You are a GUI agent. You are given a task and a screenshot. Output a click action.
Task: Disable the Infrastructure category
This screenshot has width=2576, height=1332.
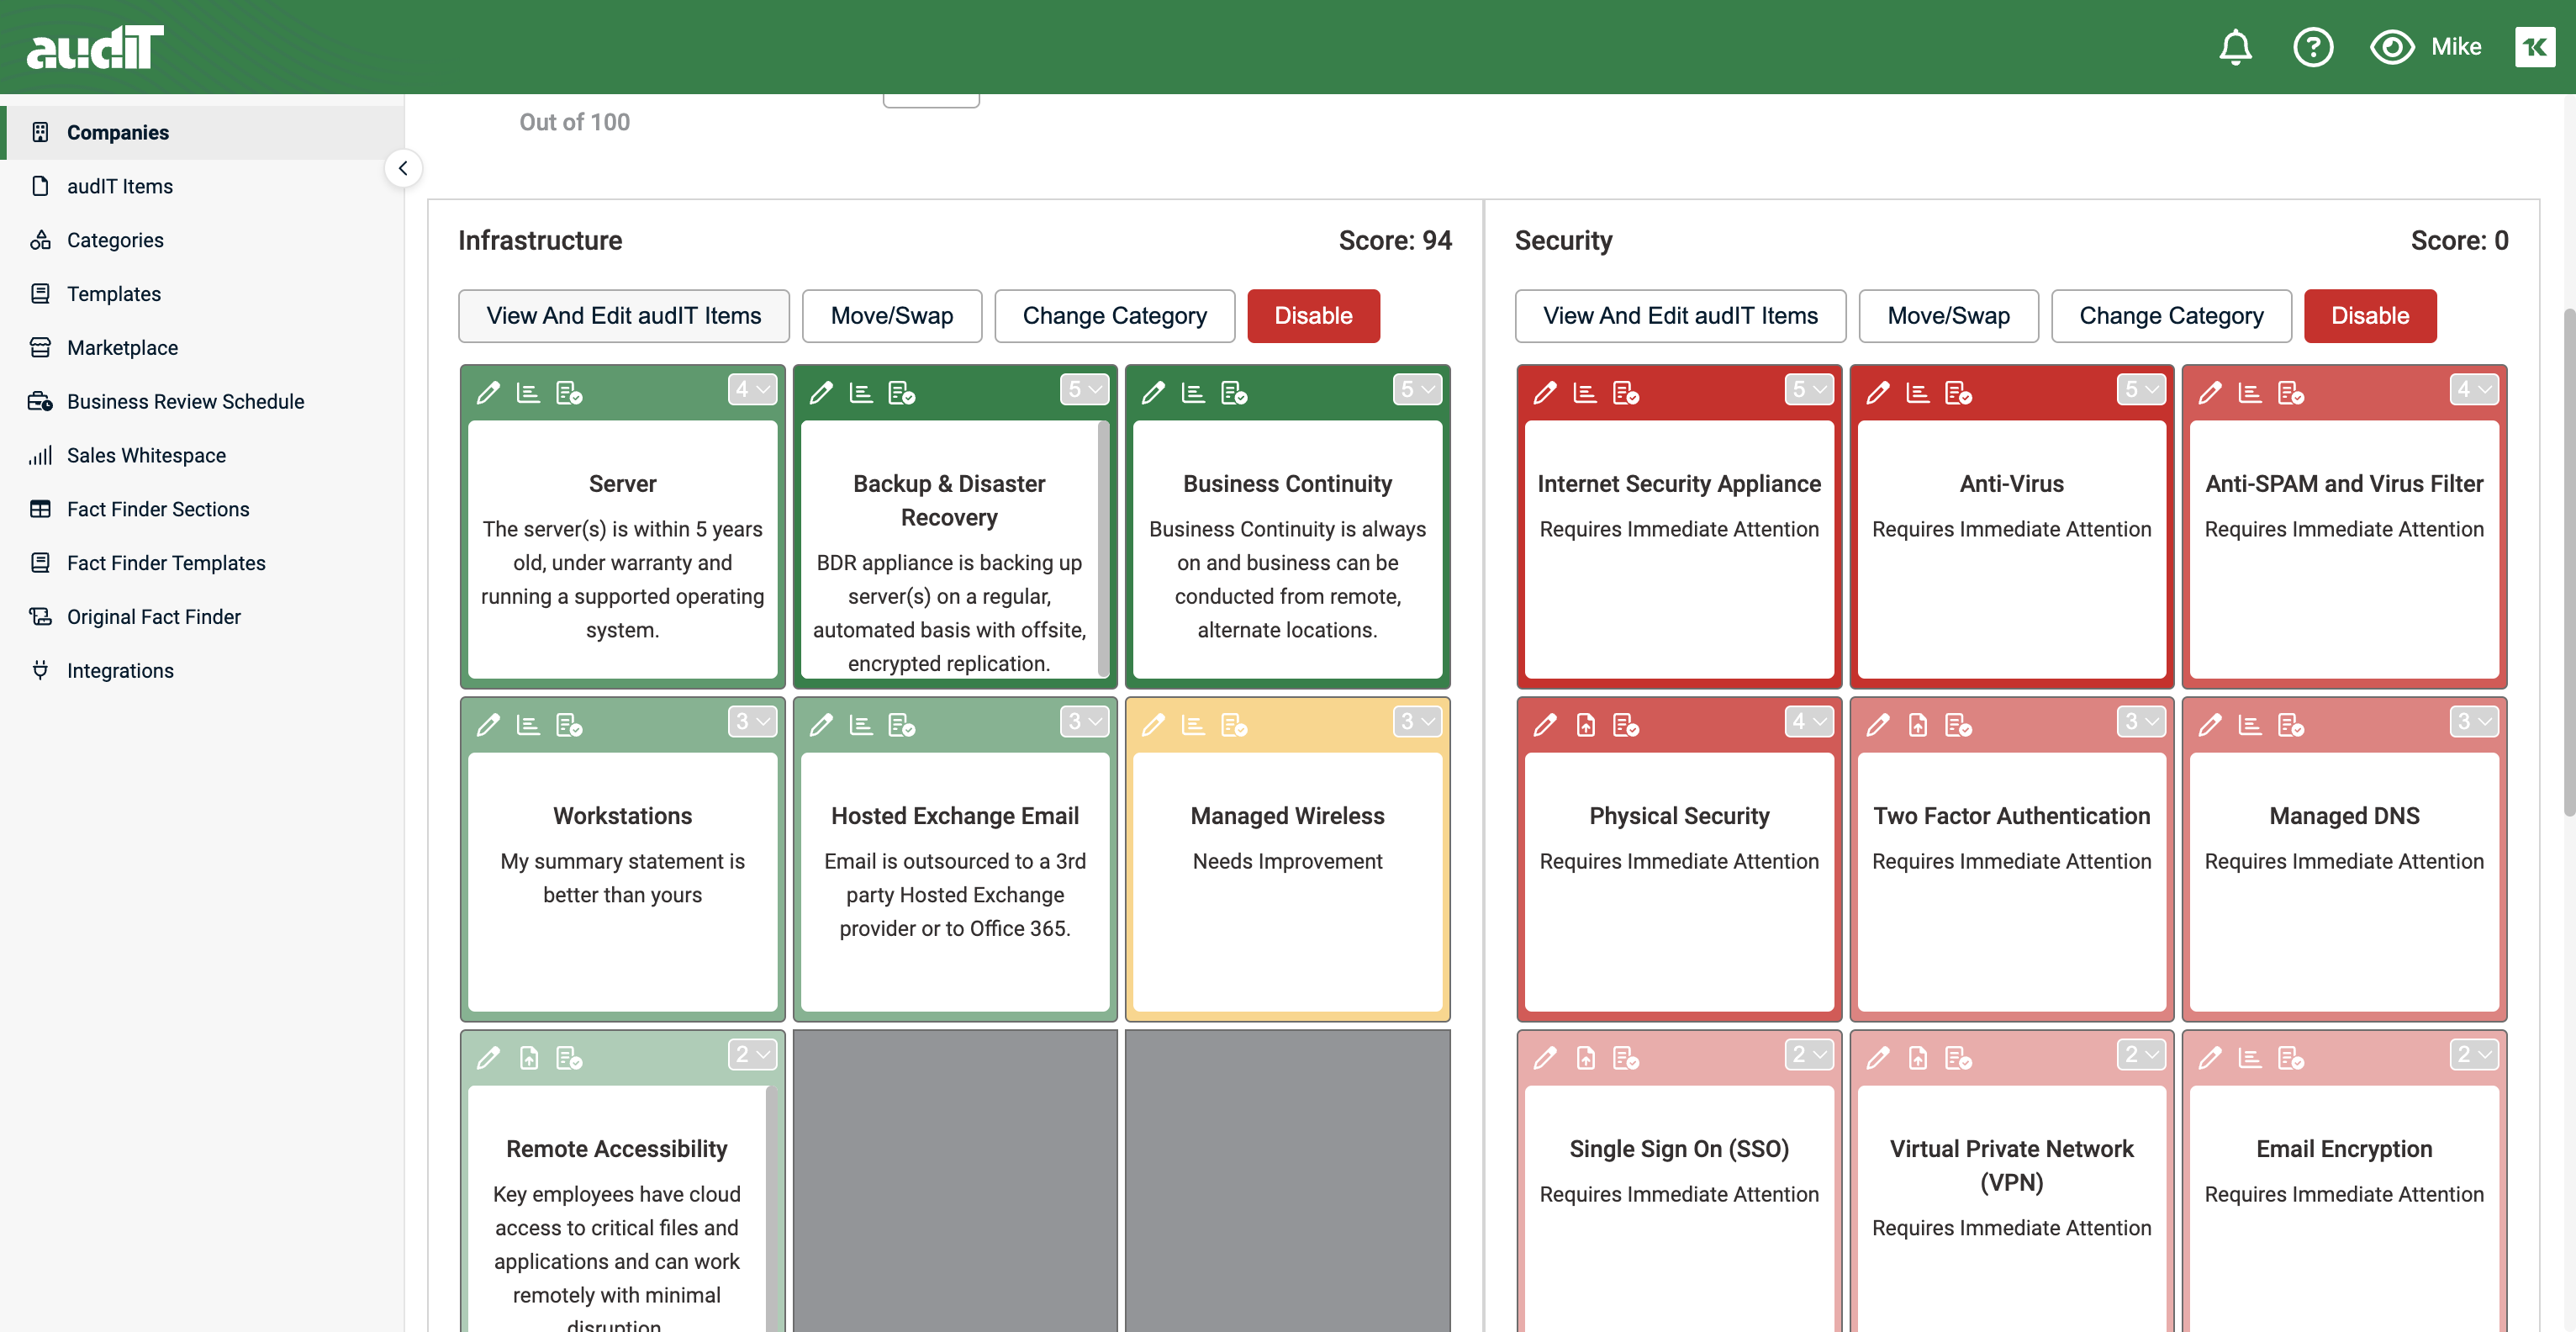1313,316
